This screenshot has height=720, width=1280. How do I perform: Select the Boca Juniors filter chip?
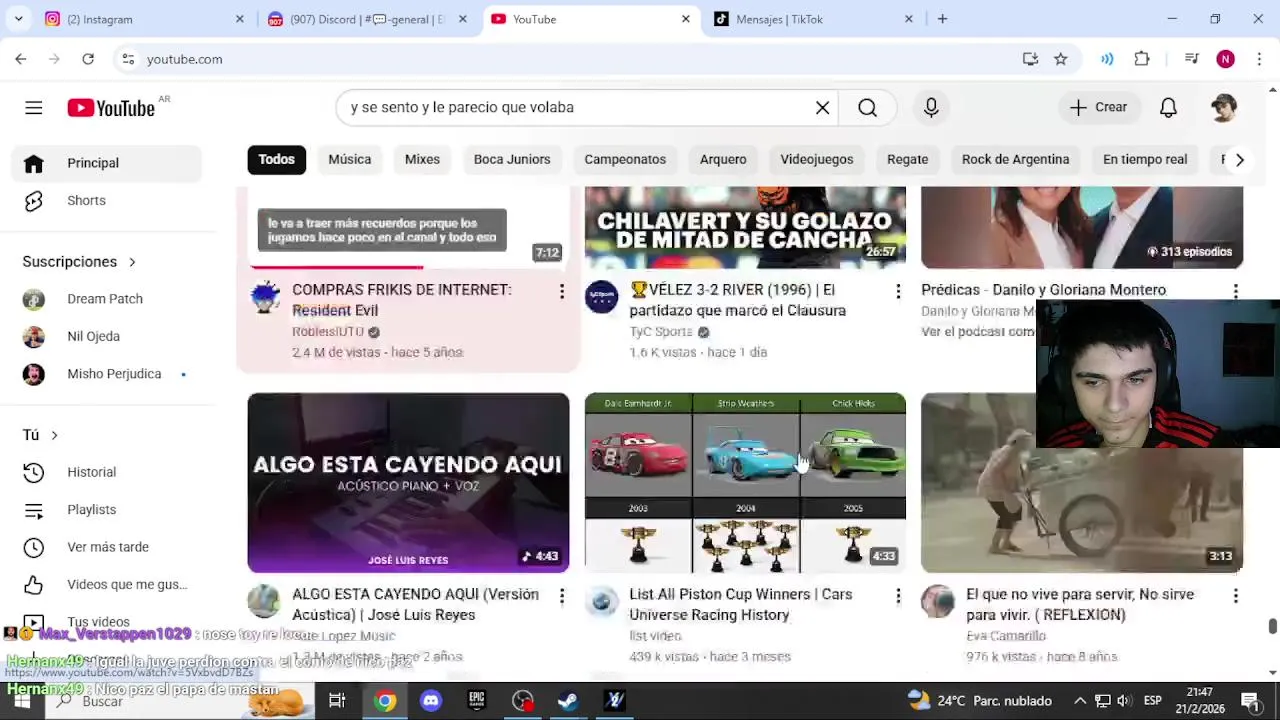(x=512, y=159)
